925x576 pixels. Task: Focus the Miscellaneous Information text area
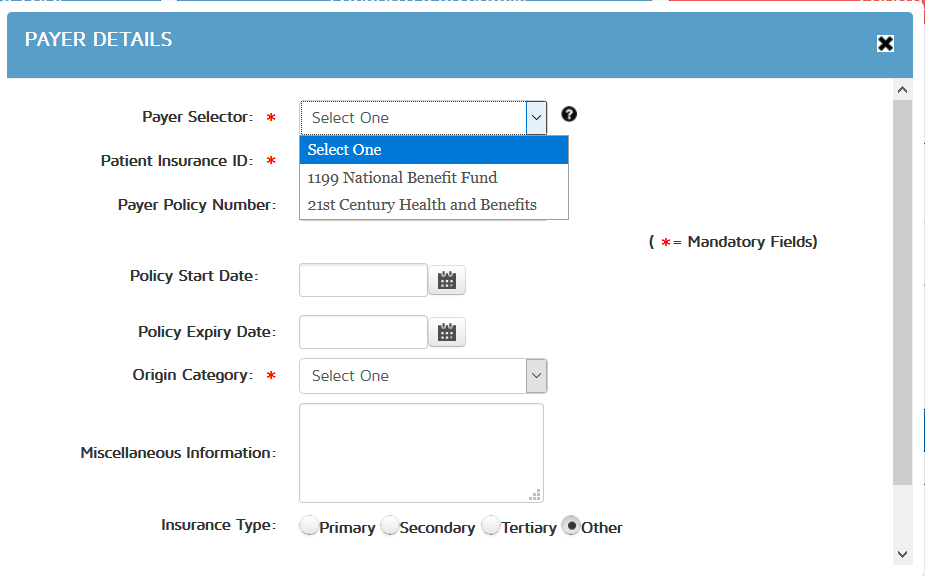[x=420, y=452]
